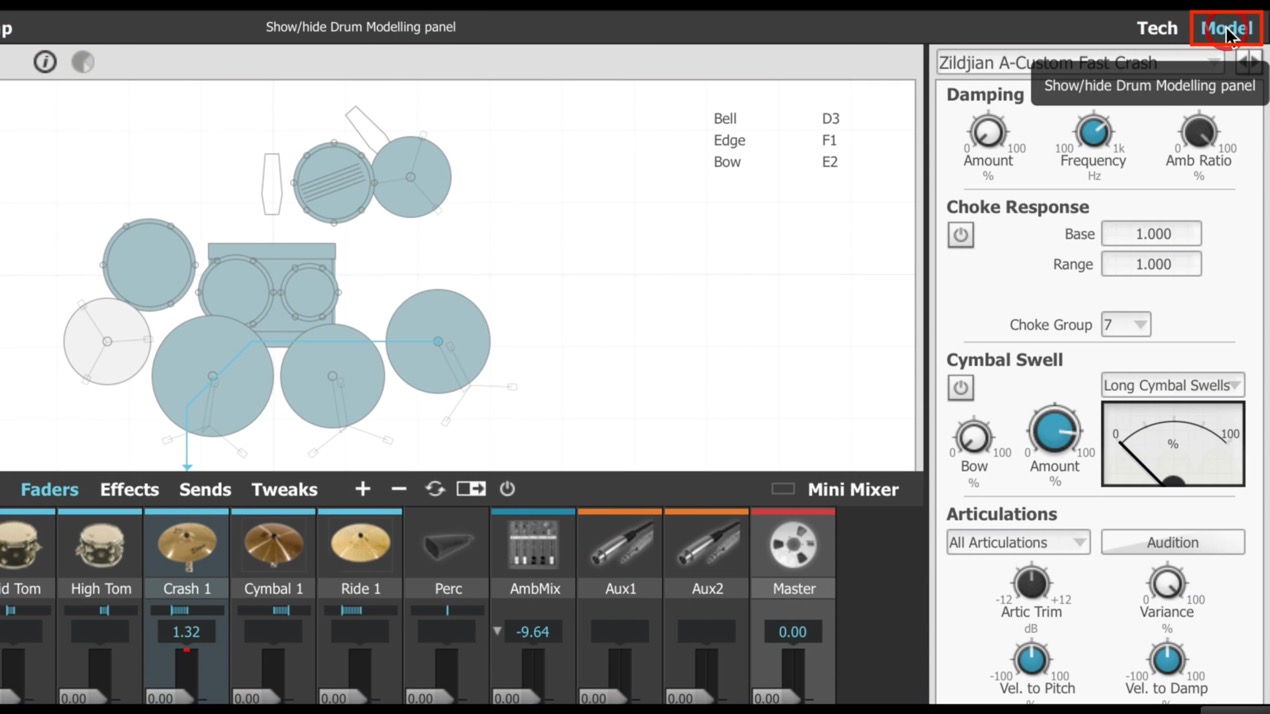The width and height of the screenshot is (1270, 714).
Task: Click the mixer power icon
Action: (x=507, y=489)
